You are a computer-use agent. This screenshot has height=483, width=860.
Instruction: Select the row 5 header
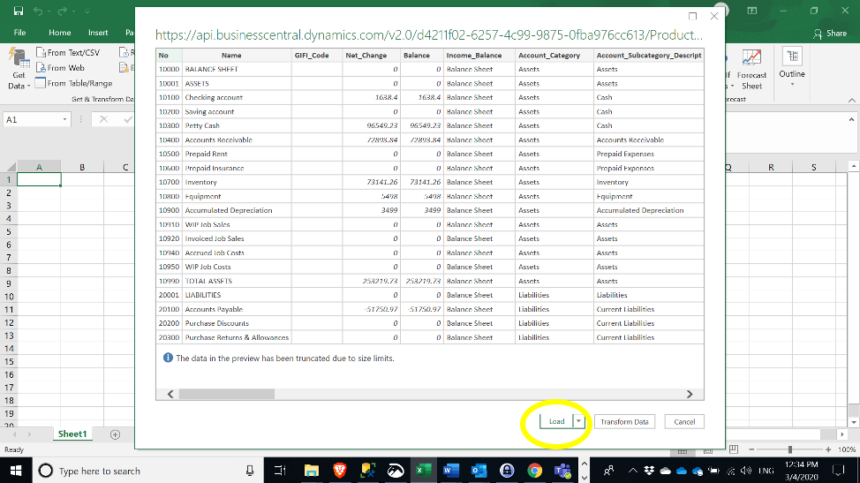coord(8,231)
